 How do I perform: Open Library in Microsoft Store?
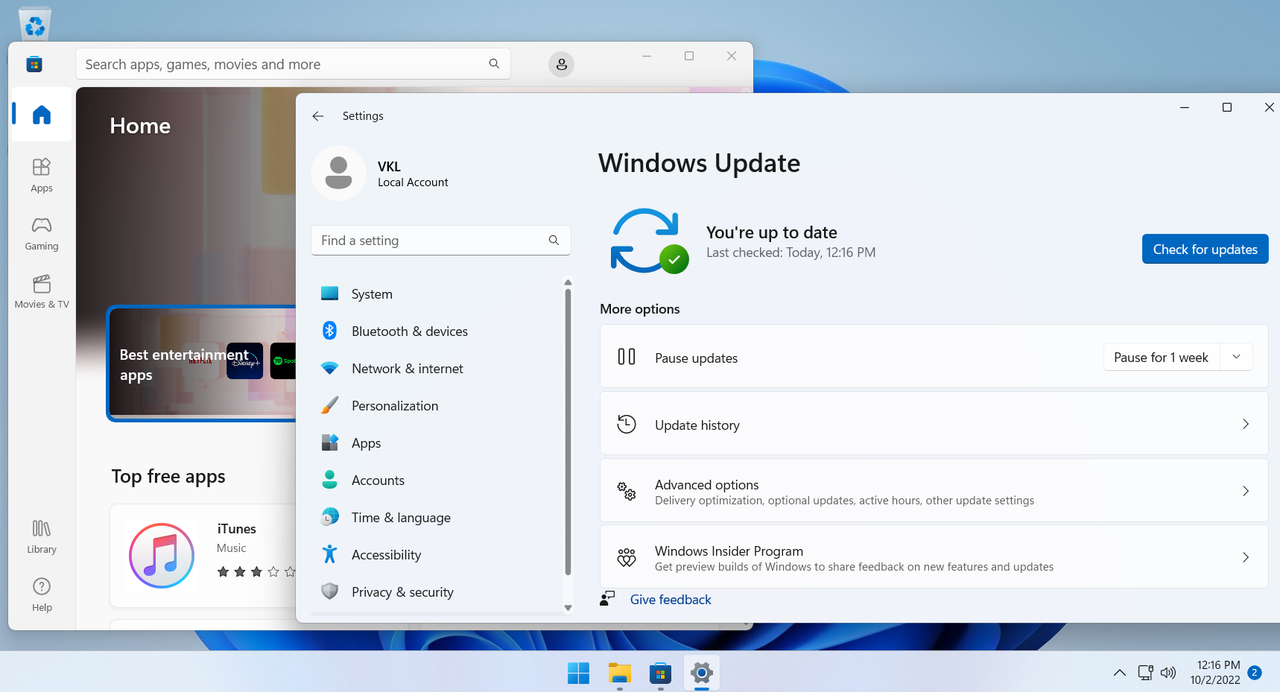pos(41,536)
